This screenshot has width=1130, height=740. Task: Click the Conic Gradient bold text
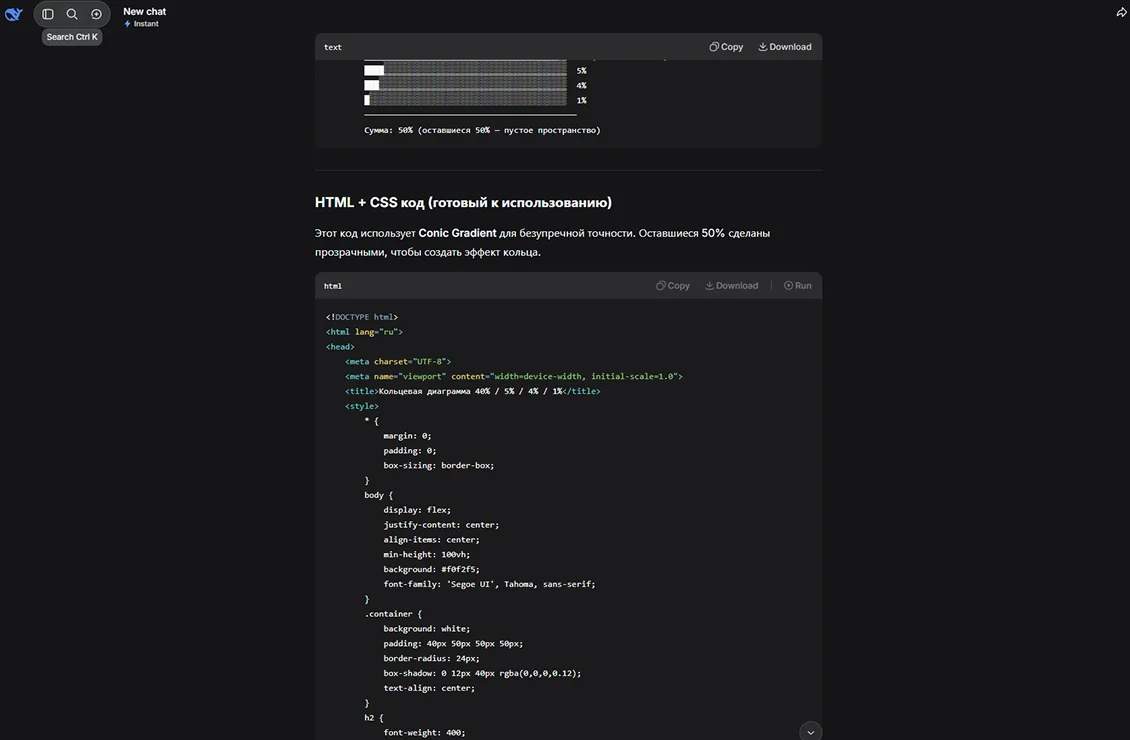(457, 233)
